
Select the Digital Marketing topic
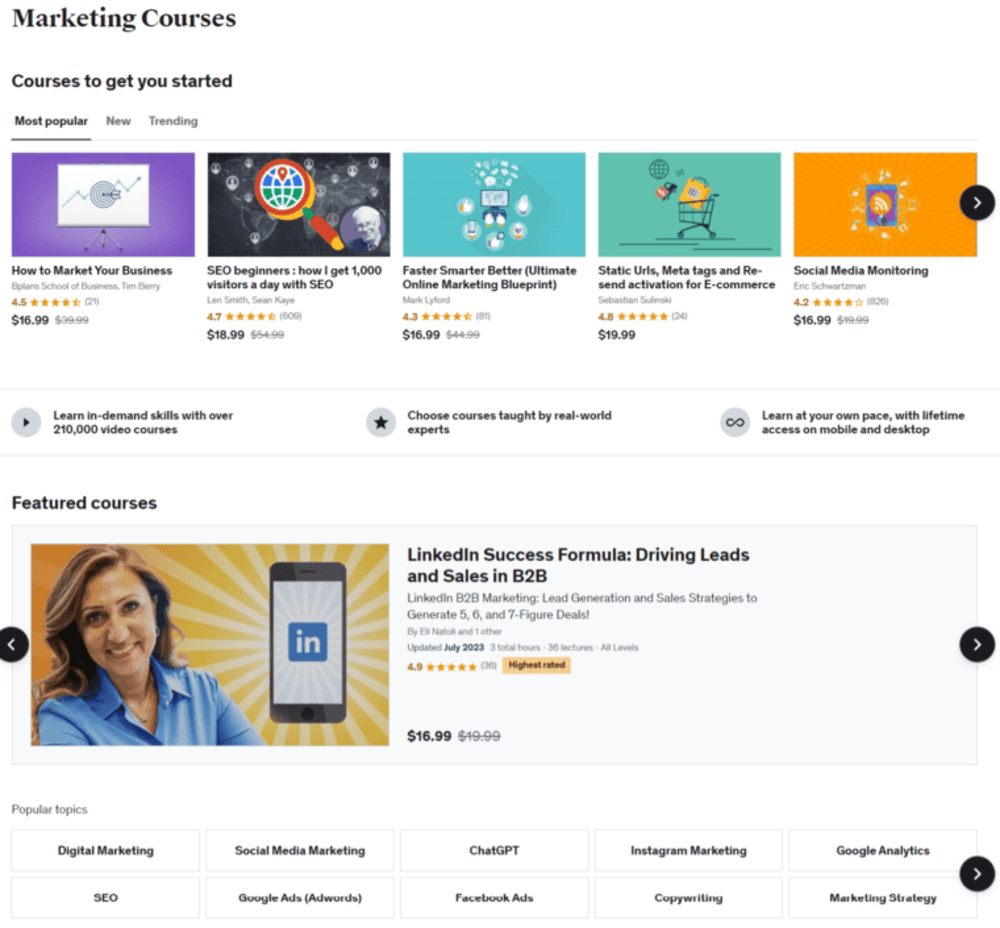(105, 851)
